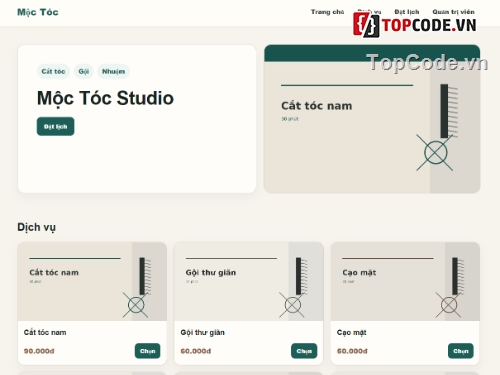The width and height of the screenshot is (500, 375).
Task: Click the 90.000đ price
Action: tap(39, 351)
